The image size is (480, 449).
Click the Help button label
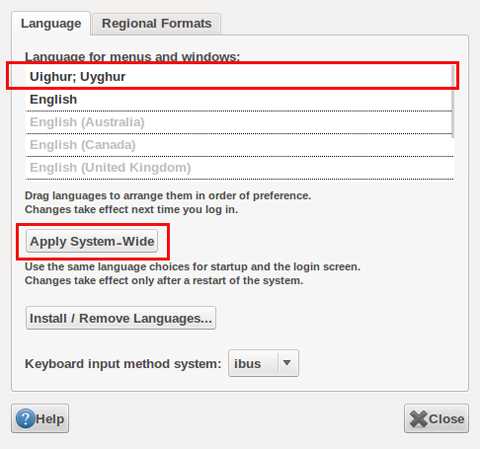coord(50,419)
